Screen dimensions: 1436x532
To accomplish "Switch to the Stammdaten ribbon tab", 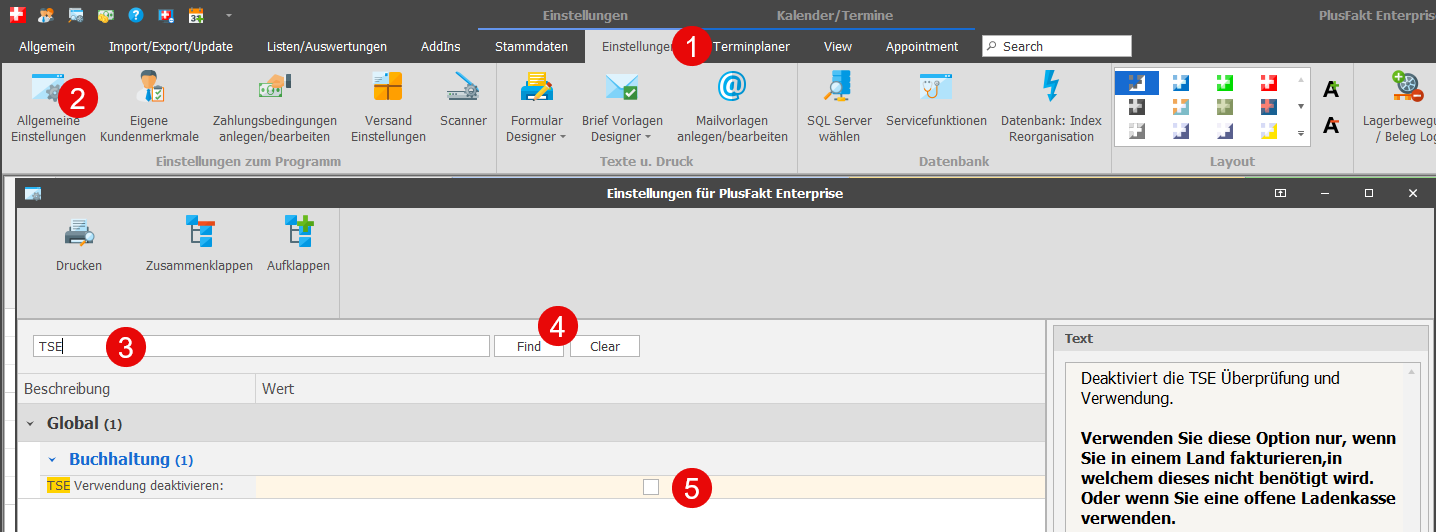I will tap(531, 47).
